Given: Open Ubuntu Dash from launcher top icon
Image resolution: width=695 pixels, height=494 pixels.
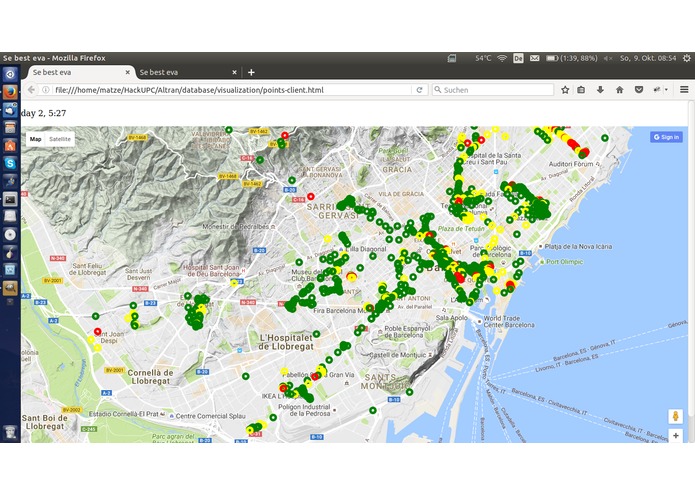Looking at the screenshot, I should click(10, 74).
